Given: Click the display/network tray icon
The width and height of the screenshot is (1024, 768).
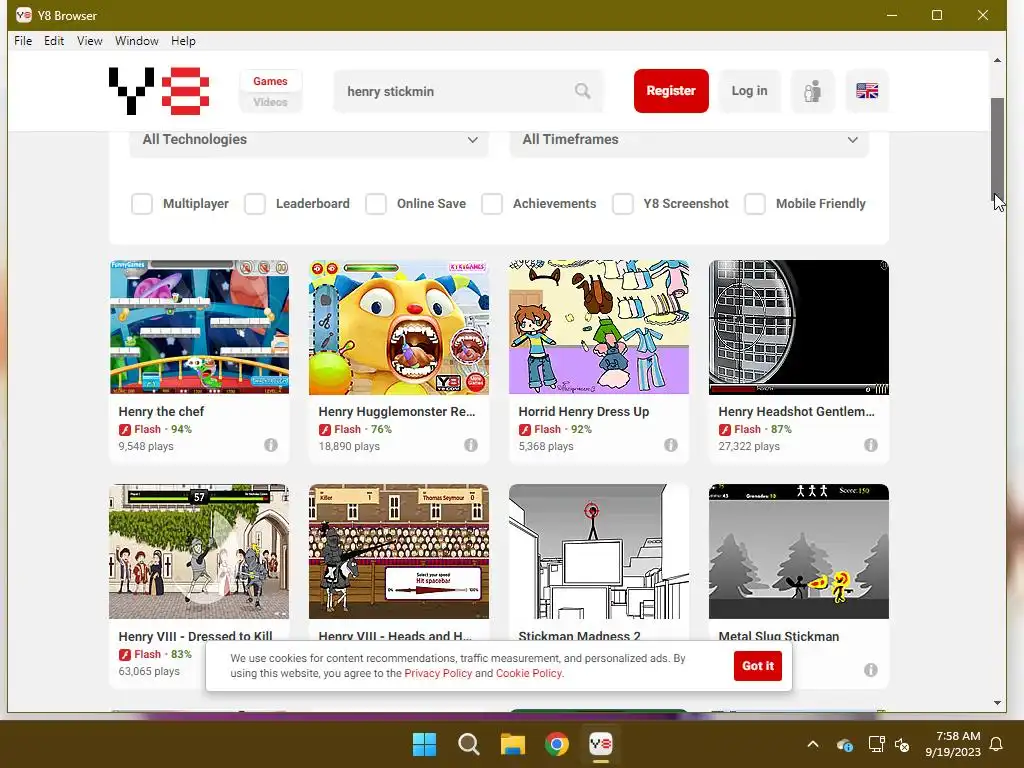Looking at the screenshot, I should tap(876, 744).
